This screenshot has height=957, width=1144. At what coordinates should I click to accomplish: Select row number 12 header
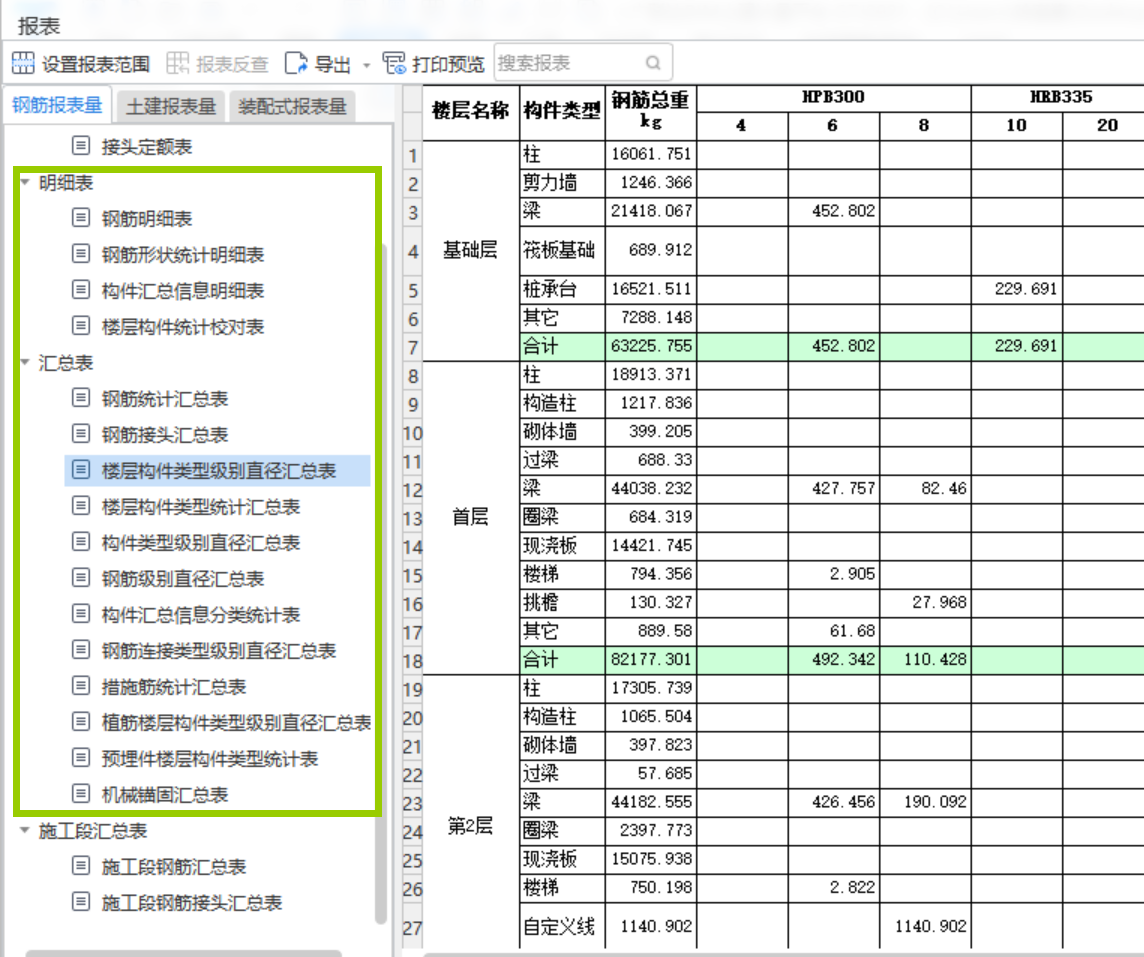413,489
